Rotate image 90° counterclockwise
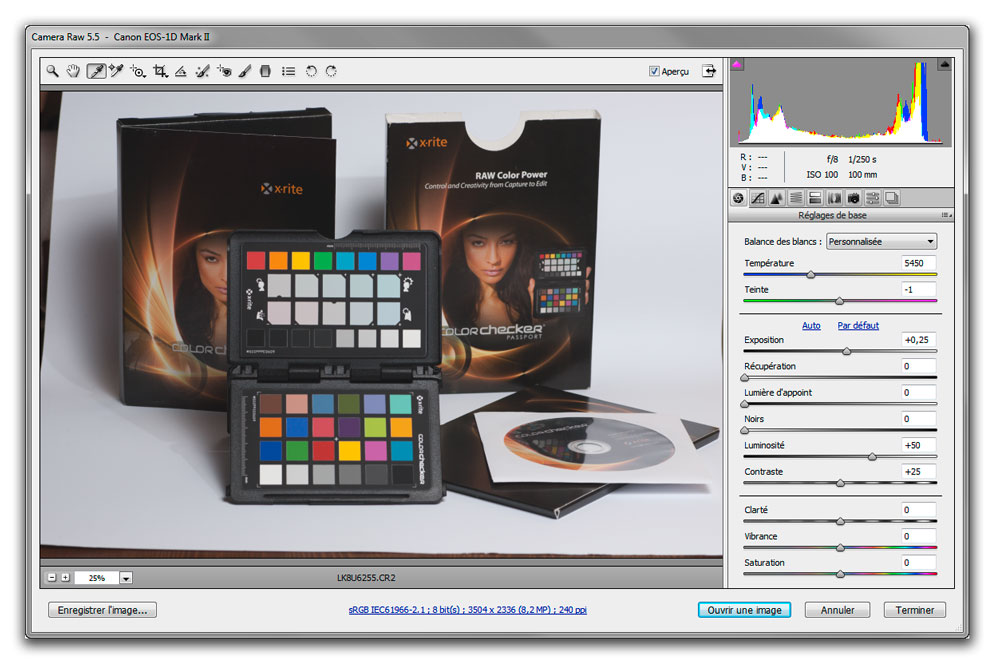This screenshot has height=670, width=1000. click(x=311, y=71)
